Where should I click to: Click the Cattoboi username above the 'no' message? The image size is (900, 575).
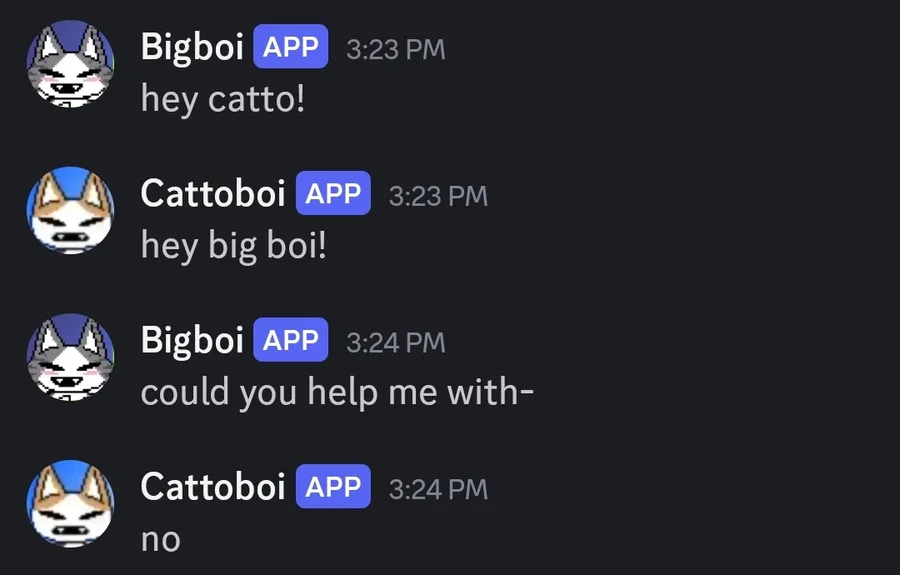pos(213,487)
